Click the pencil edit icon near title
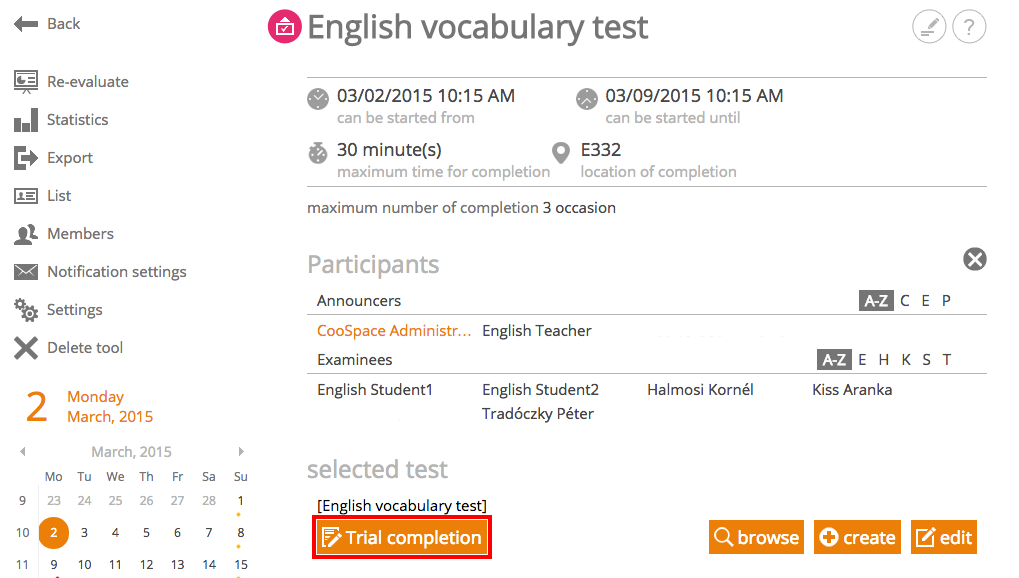 pos(929,27)
